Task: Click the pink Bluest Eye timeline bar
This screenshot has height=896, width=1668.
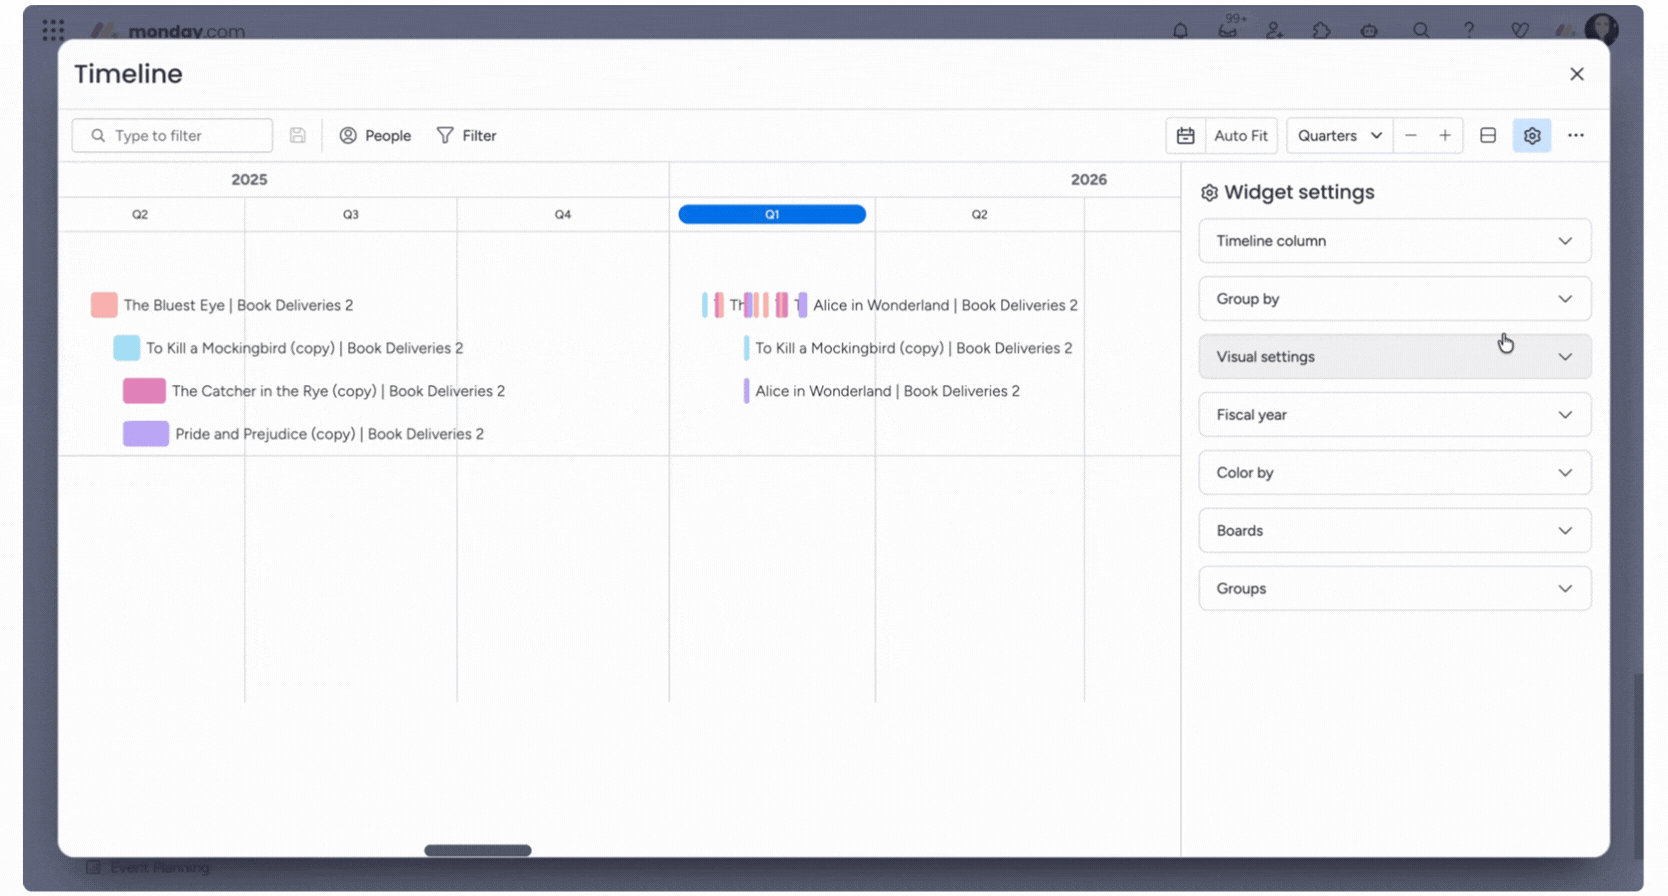Action: click(x=104, y=305)
